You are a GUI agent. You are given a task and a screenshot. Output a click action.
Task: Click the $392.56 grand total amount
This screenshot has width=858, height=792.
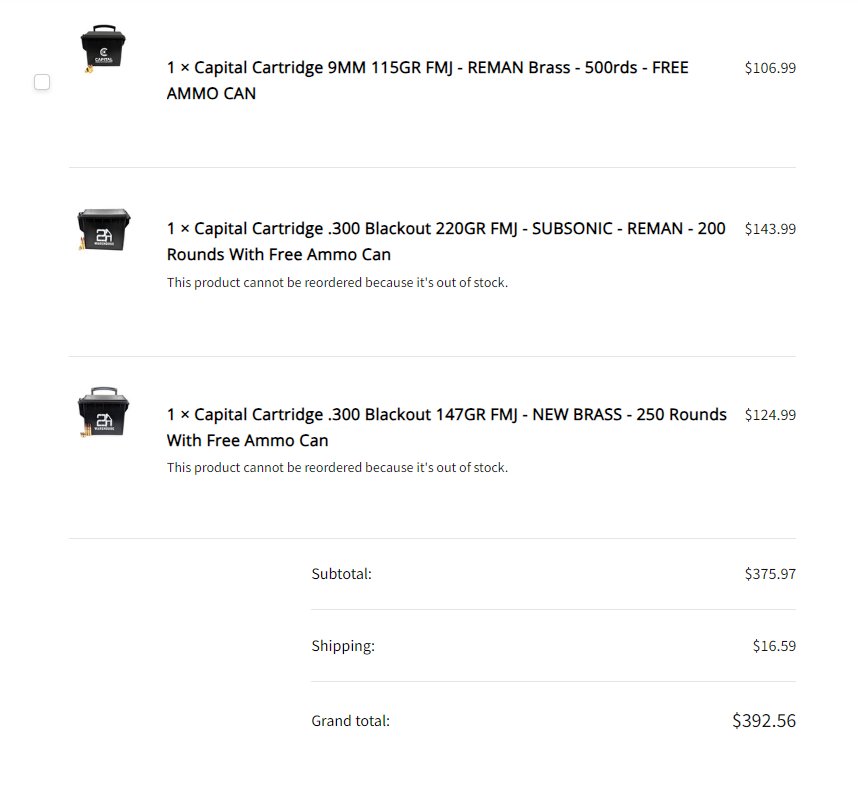coord(764,720)
